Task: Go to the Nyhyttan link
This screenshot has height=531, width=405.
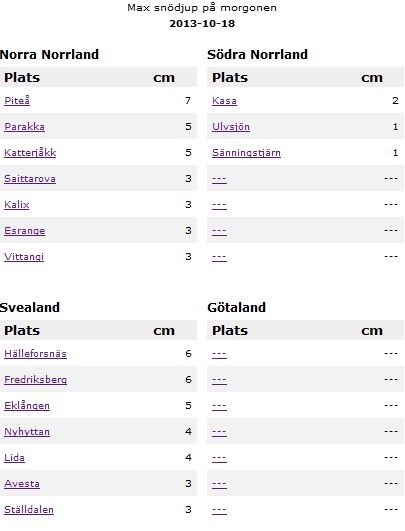Action: click(x=27, y=432)
